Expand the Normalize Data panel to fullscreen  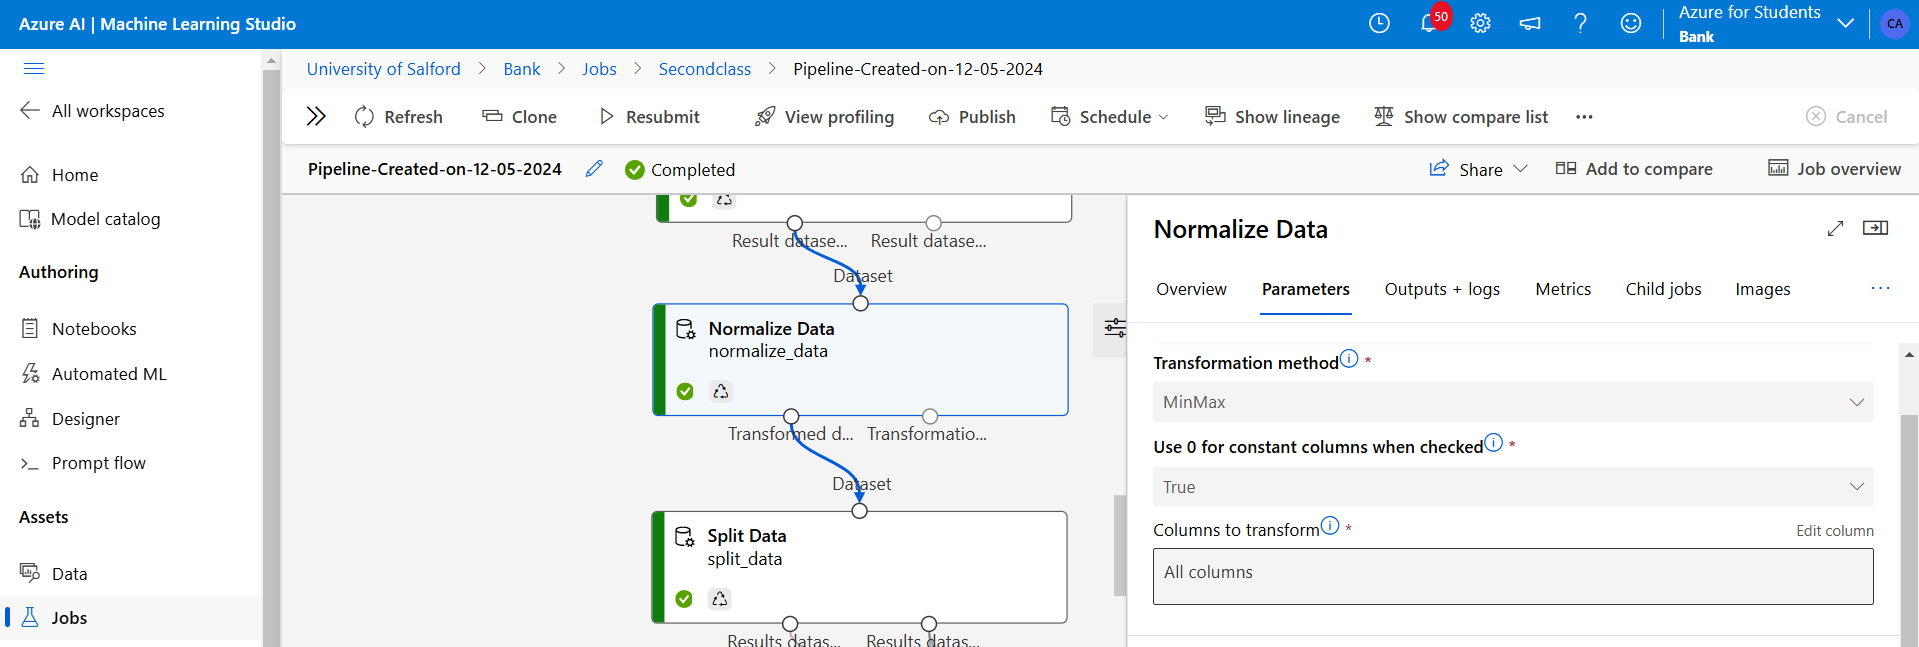click(1835, 229)
